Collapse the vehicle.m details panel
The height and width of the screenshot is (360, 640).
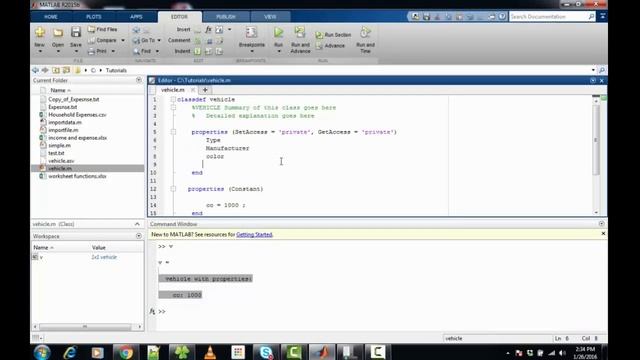(137, 224)
